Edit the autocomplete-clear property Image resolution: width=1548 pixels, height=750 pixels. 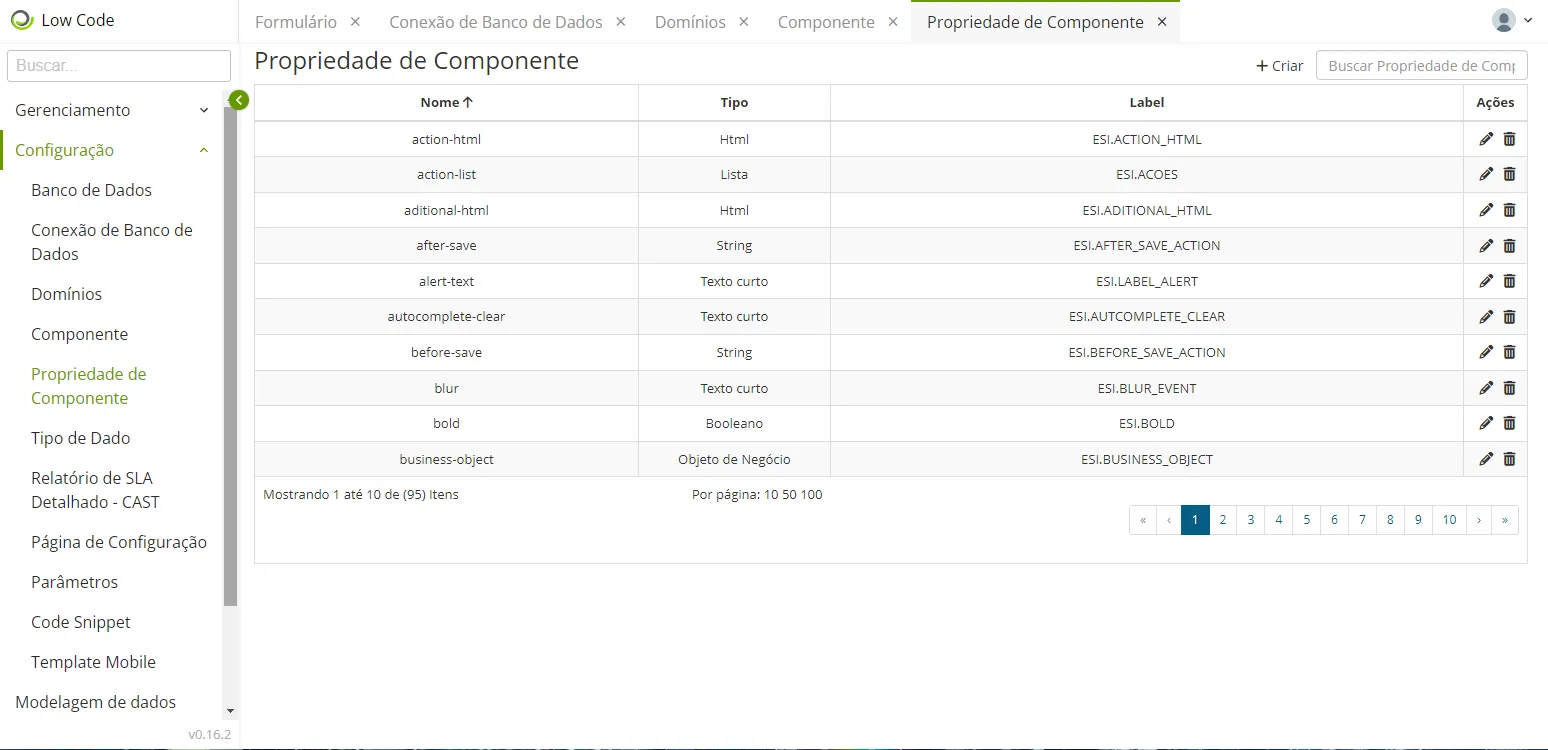pyautogui.click(x=1486, y=316)
